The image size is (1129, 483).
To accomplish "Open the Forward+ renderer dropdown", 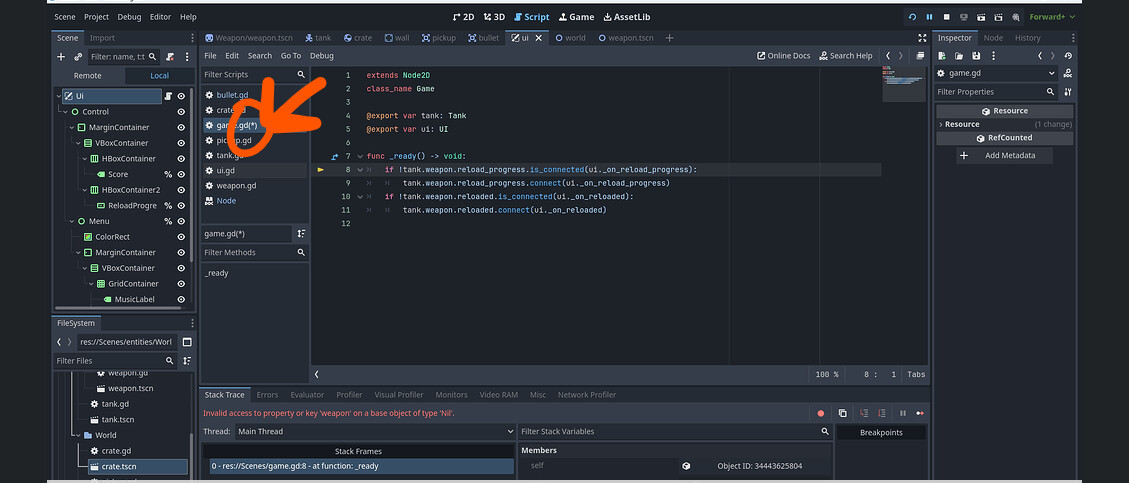I will (x=1052, y=17).
